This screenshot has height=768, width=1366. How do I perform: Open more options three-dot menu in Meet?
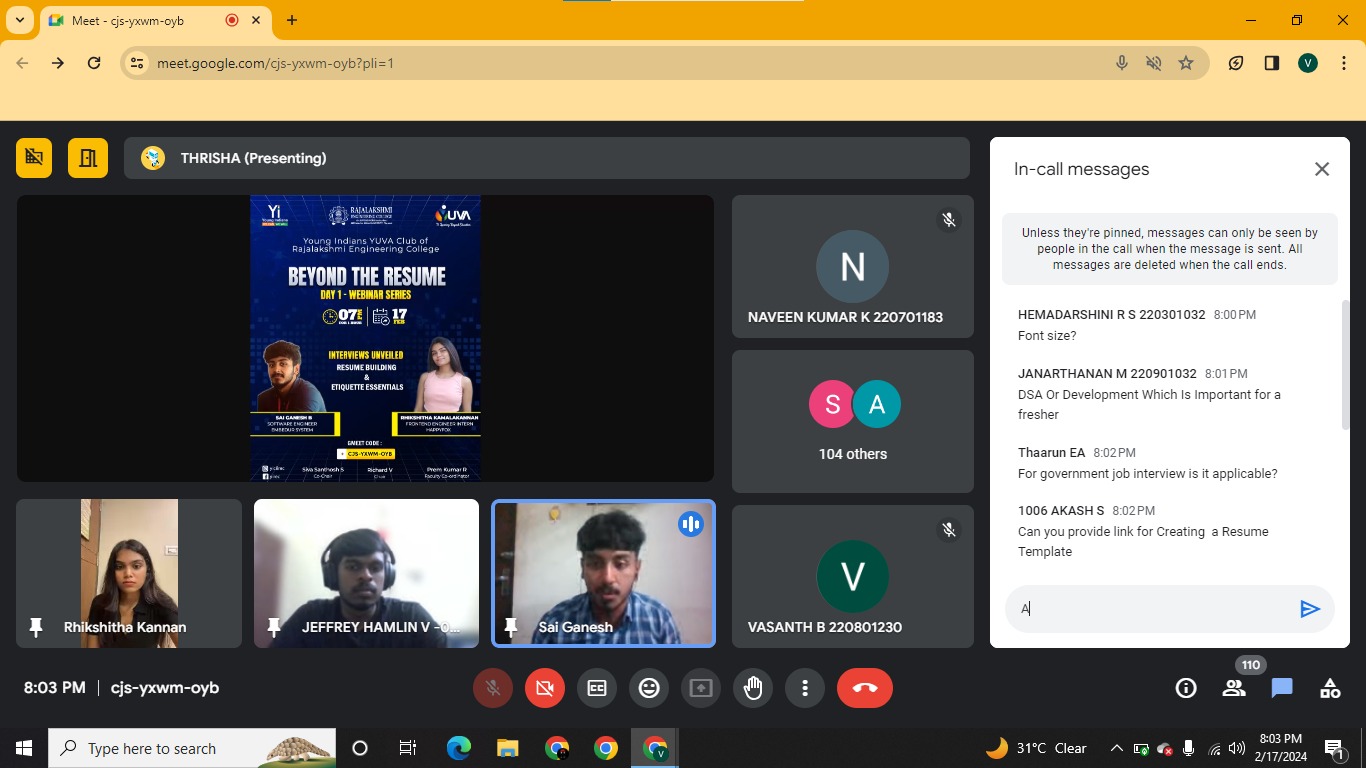(805, 688)
